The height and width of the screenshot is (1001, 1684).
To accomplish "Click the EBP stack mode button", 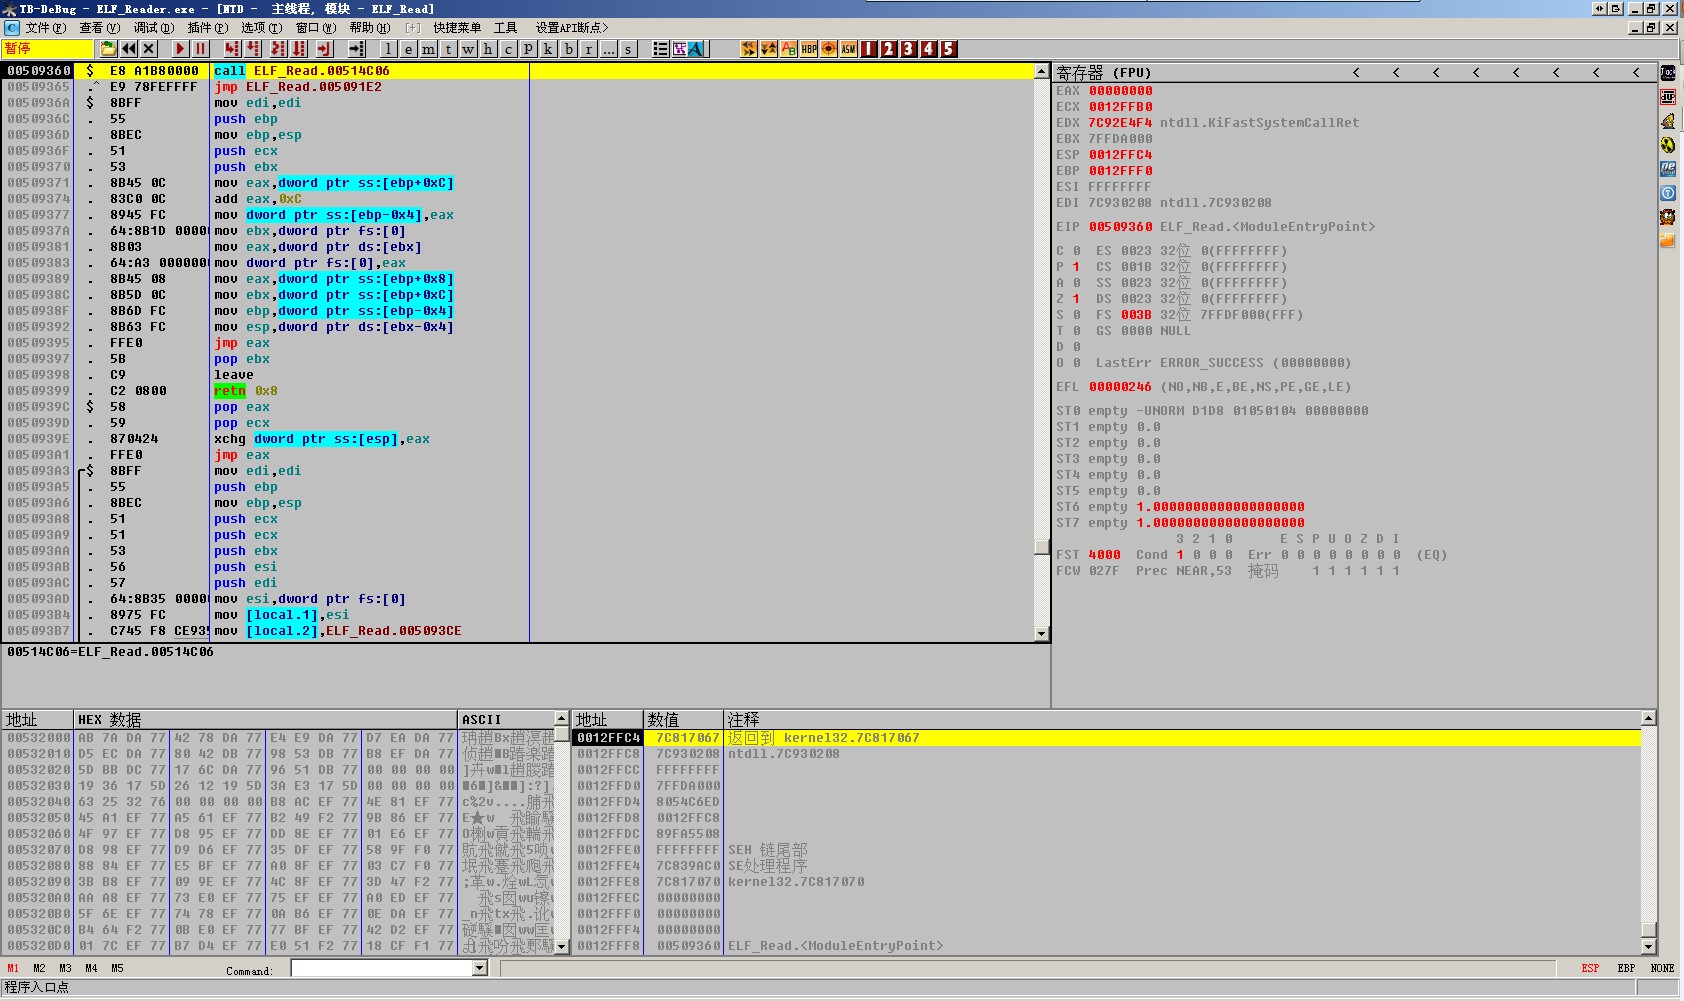I will (x=1626, y=968).
